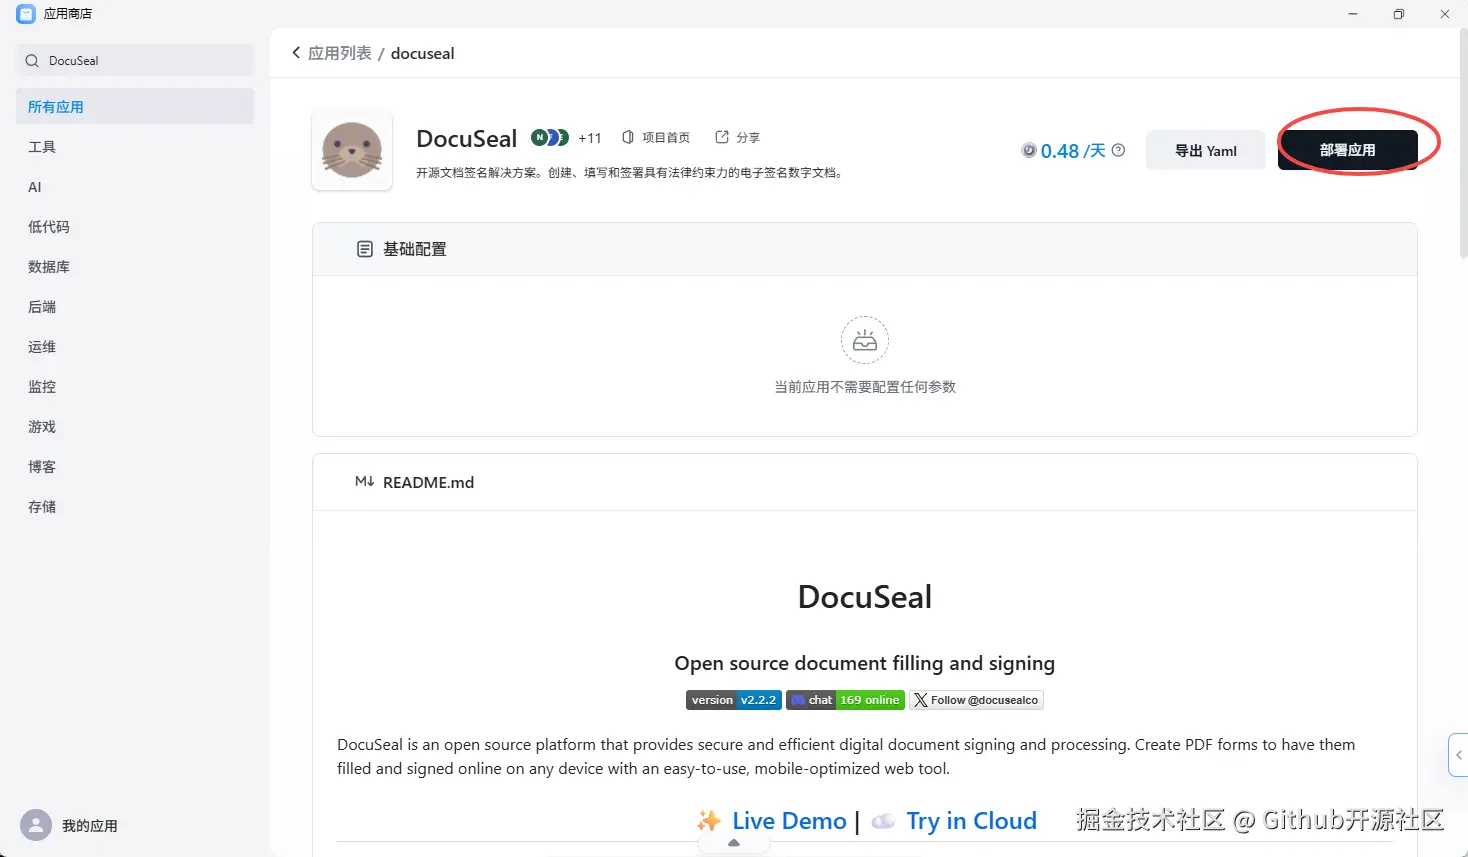Click Open source document filling and signing
1468x857 pixels.
click(865, 663)
